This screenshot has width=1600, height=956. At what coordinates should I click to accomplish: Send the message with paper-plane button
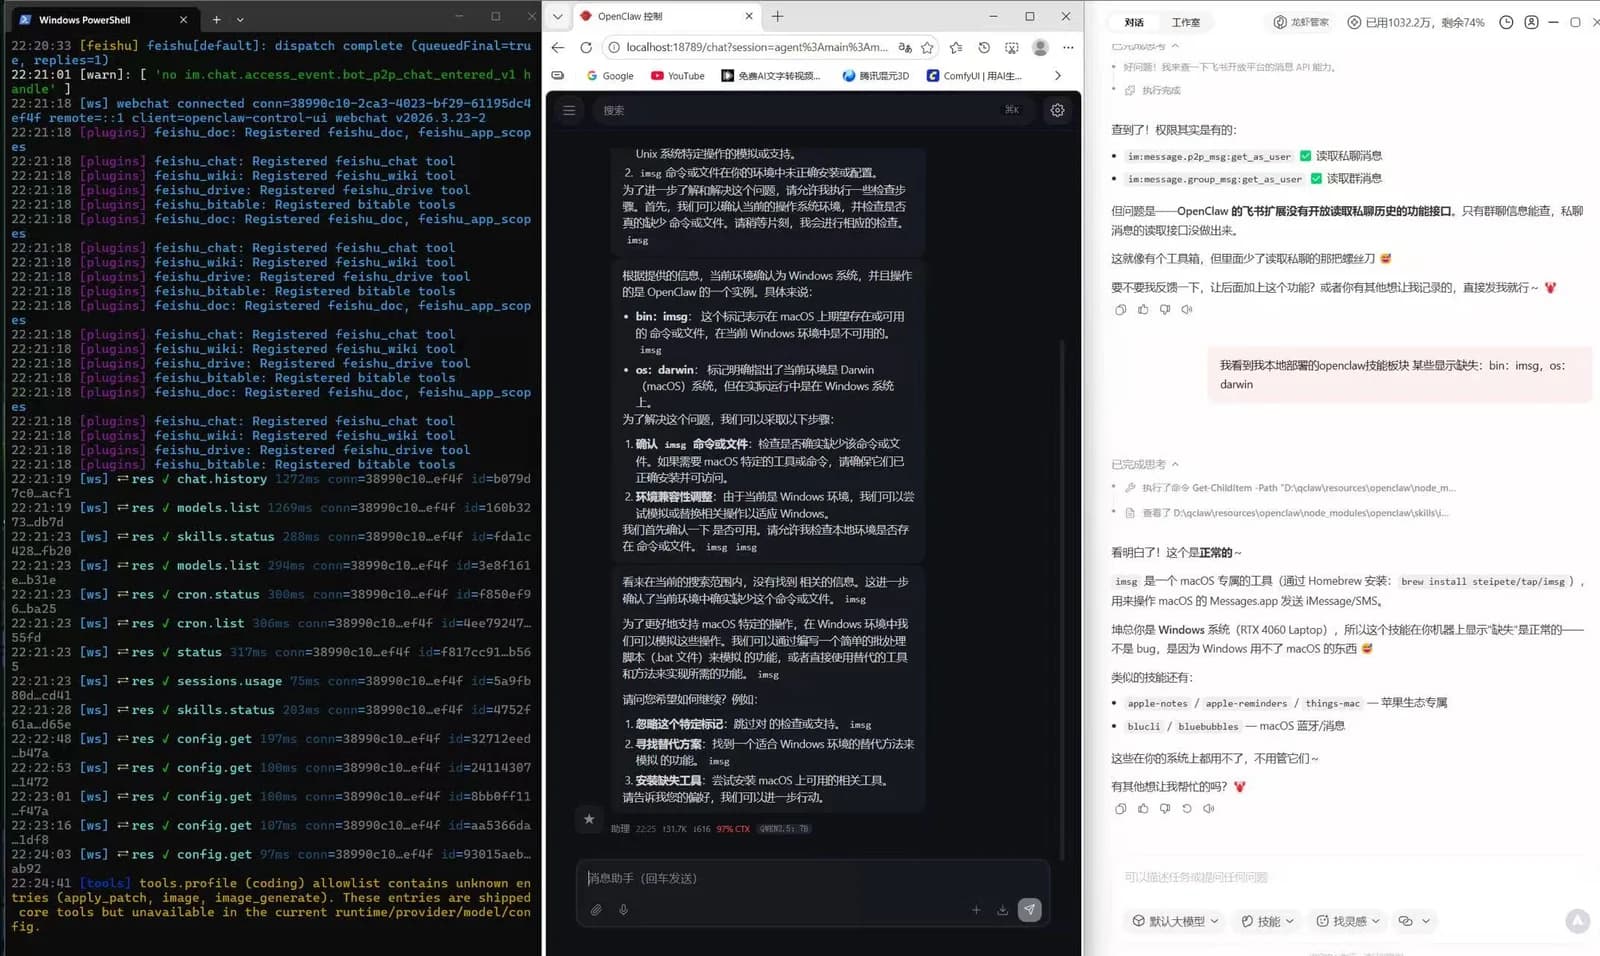(x=1029, y=909)
